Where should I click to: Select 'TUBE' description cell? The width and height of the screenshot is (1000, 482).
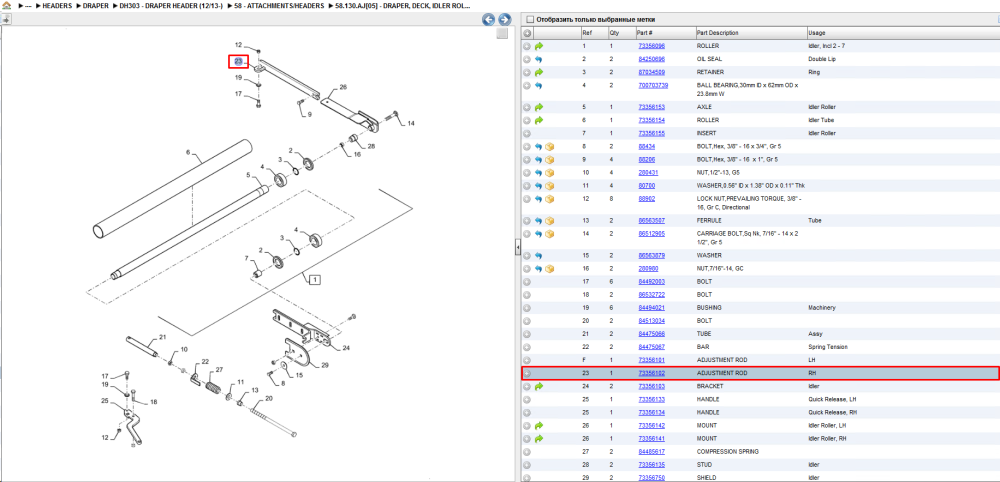[x=703, y=334]
